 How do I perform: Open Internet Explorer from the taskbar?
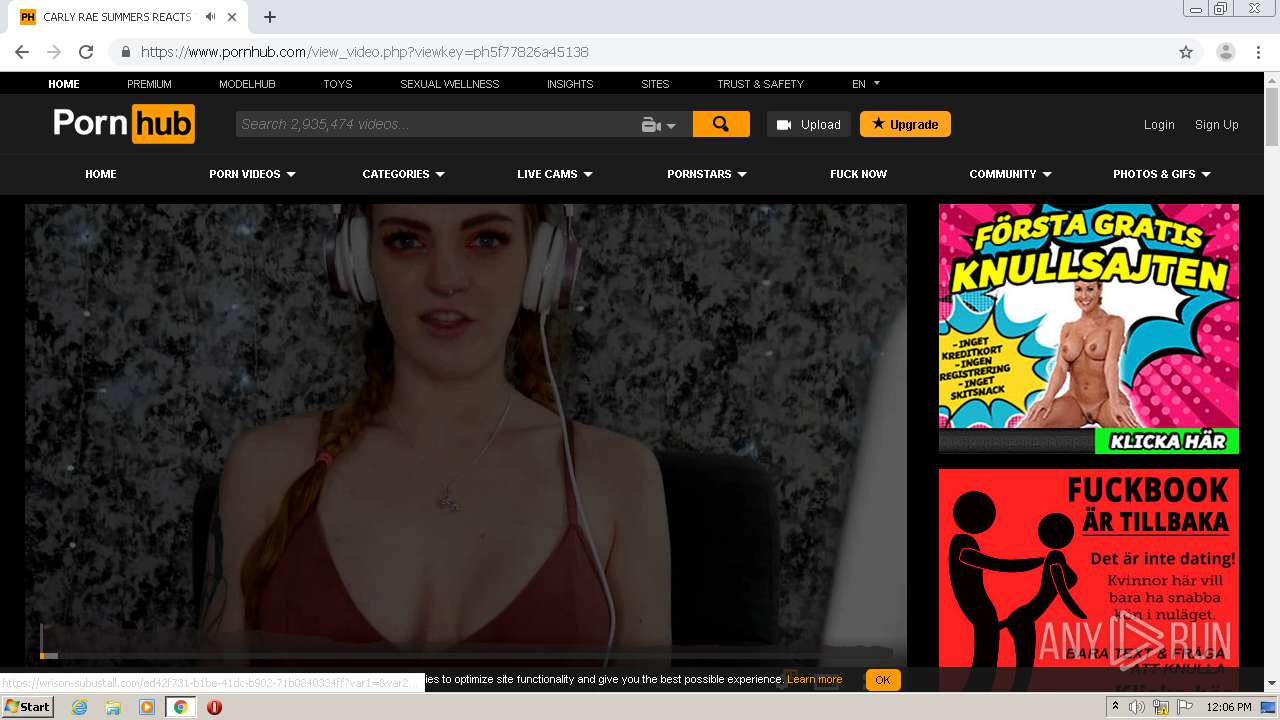(79, 707)
